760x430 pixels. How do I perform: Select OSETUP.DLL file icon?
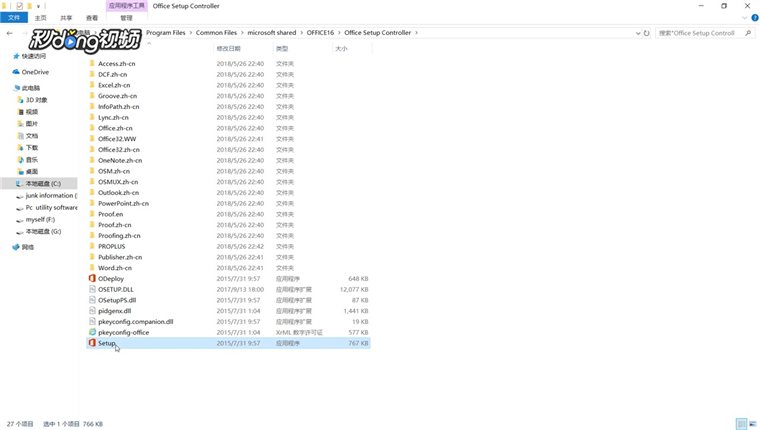(92, 289)
